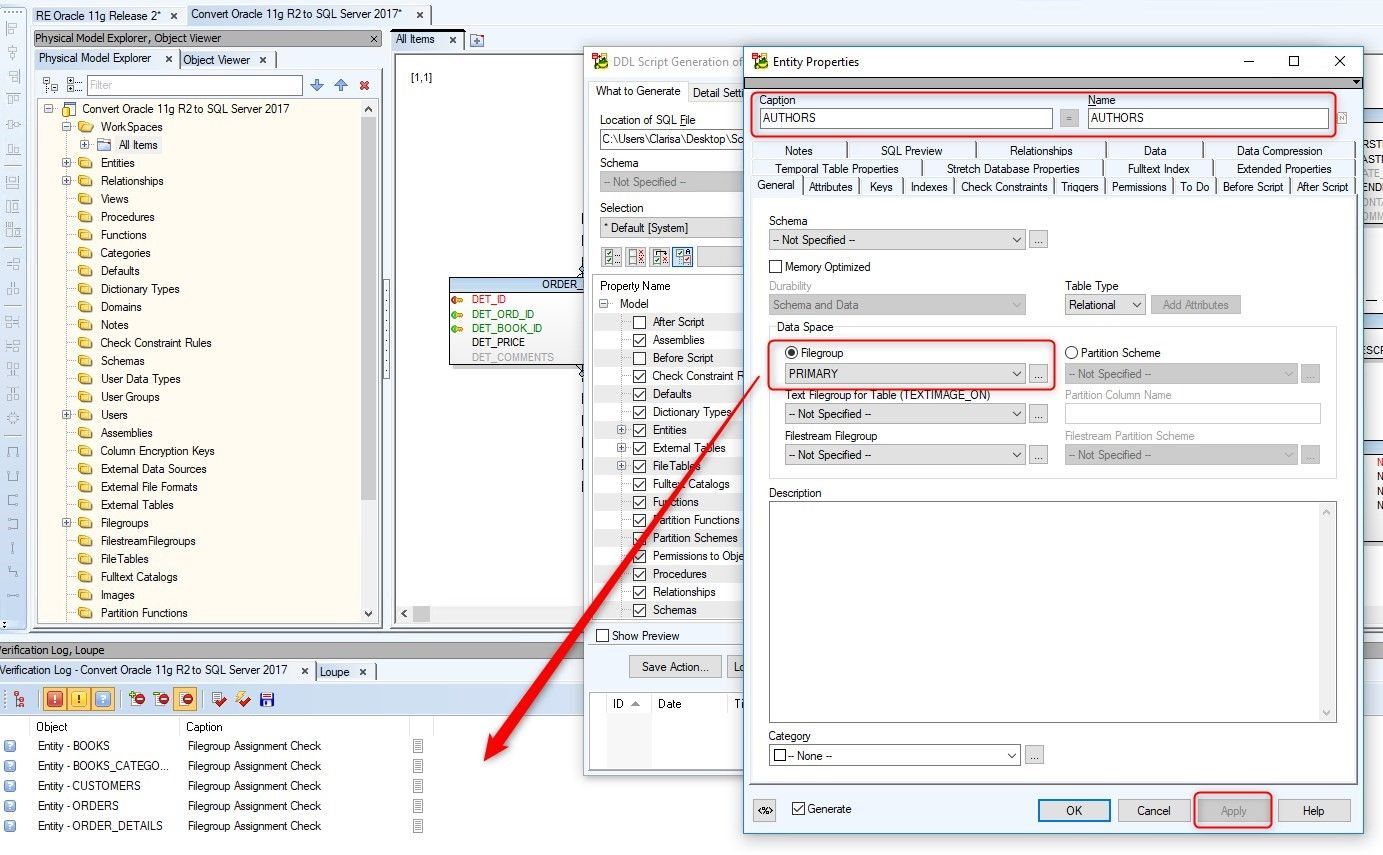Click explorer tree vertical scrollbar down arrow
Image resolution: width=1383 pixels, height=855 pixels.
coord(368,614)
